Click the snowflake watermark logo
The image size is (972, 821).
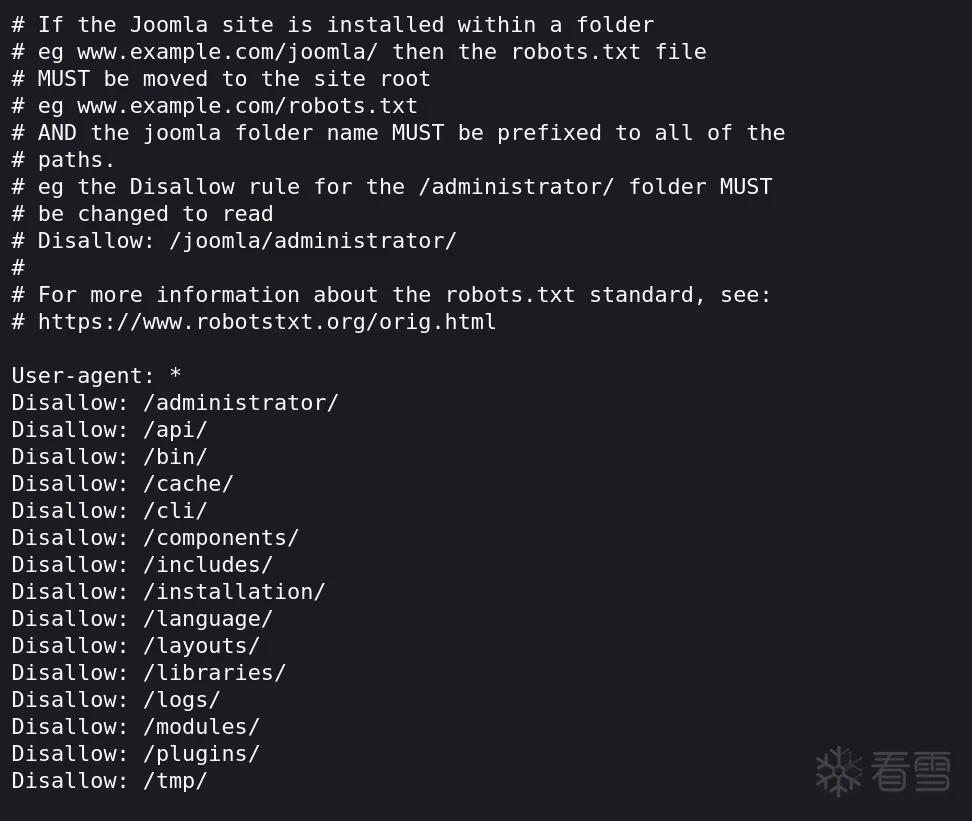[x=838, y=770]
